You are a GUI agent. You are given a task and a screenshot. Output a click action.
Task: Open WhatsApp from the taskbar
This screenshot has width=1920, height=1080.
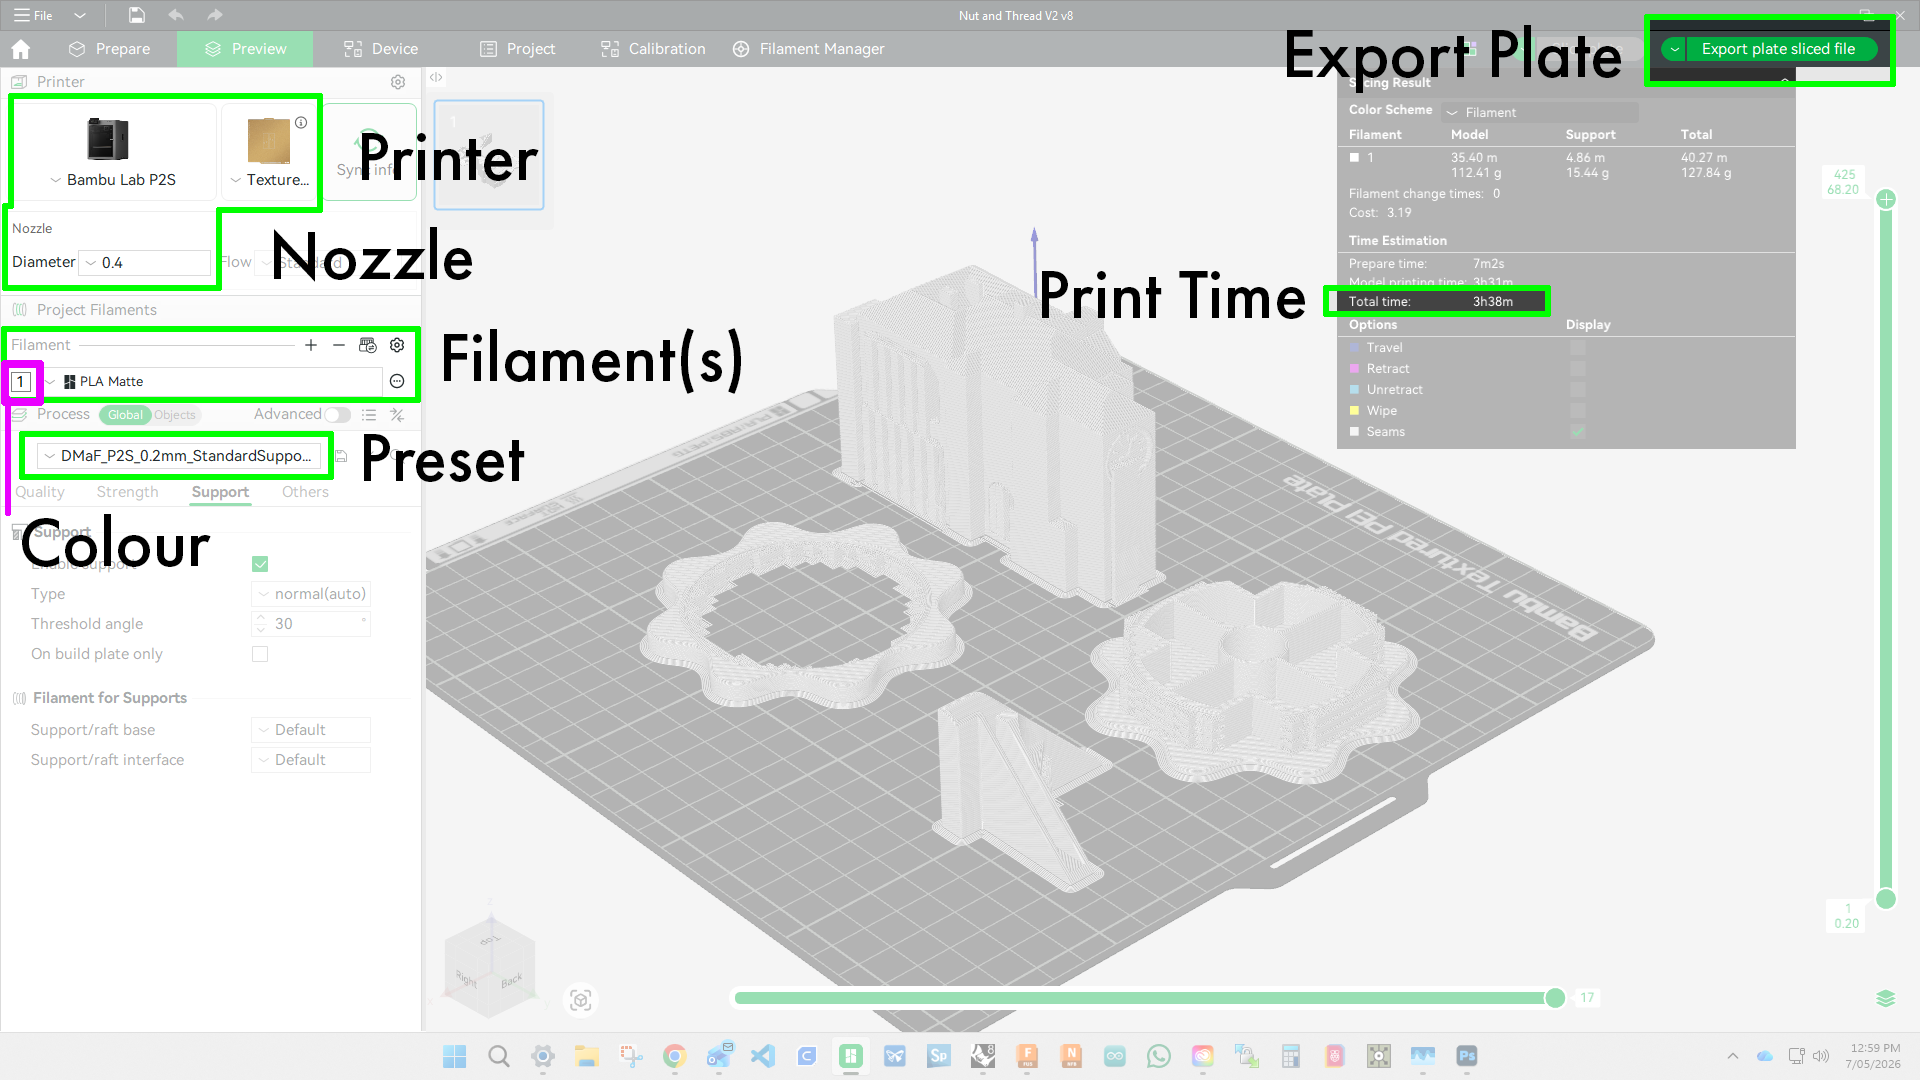point(1159,1056)
